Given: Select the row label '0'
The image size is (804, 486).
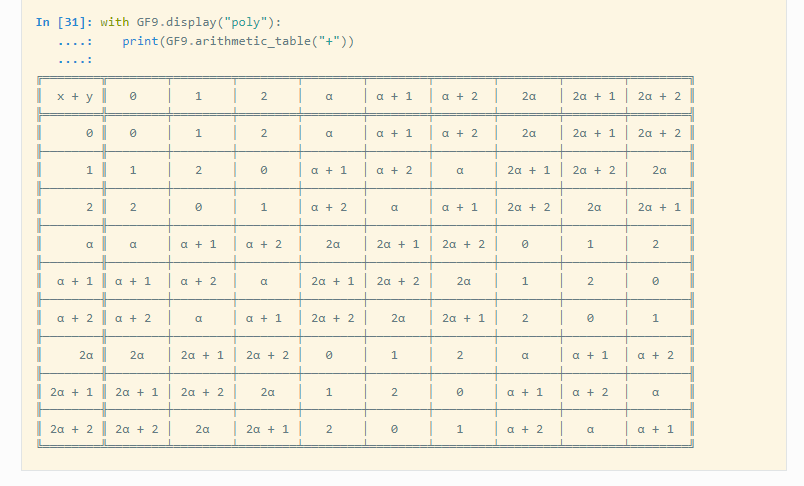Looking at the screenshot, I should pyautogui.click(x=89, y=133).
